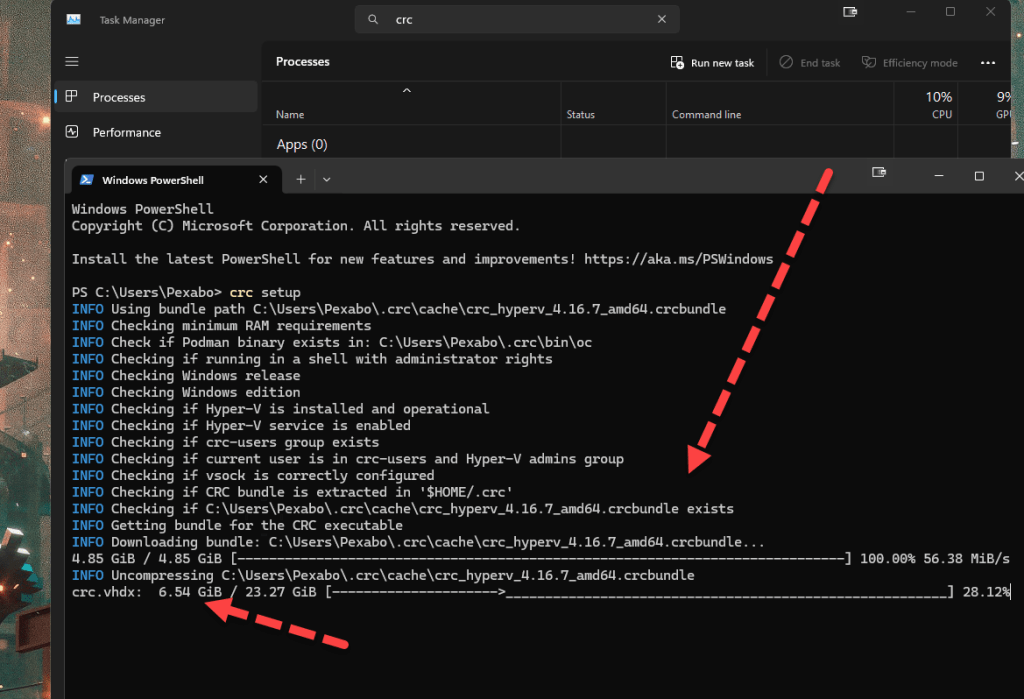
Task: Click the Task Manager title bar widget icon
Action: pyautogui.click(x=850, y=12)
